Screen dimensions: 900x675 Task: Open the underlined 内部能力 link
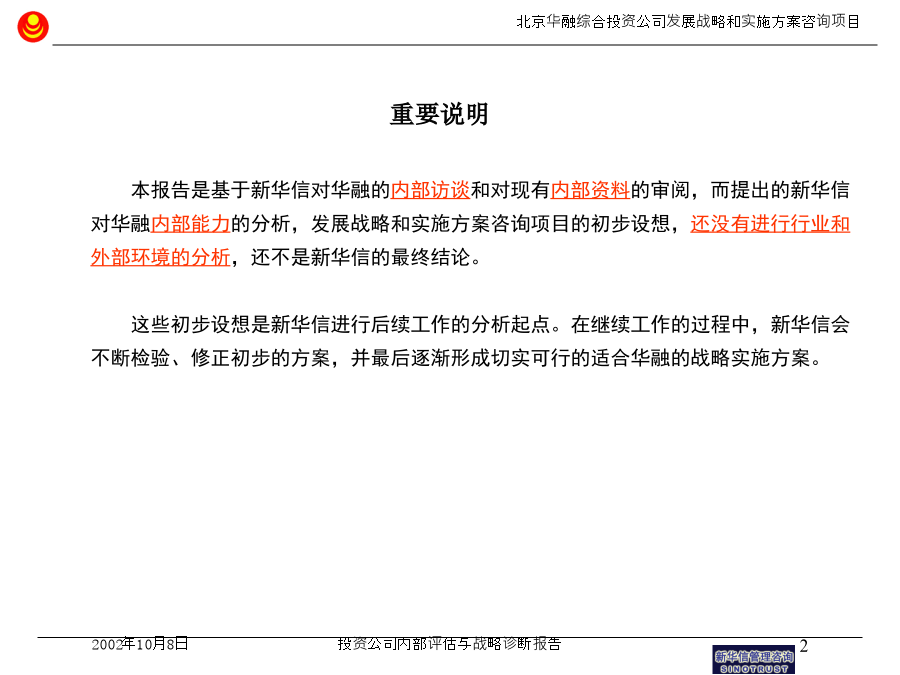191,224
